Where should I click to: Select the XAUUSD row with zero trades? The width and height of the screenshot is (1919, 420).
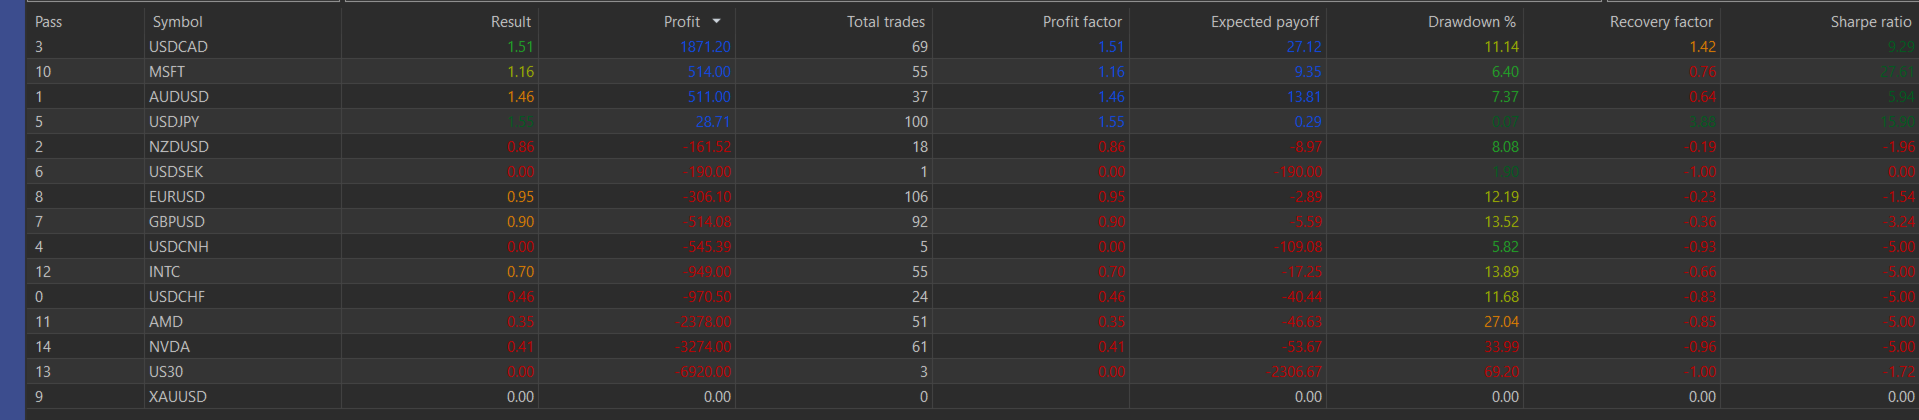pos(972,396)
